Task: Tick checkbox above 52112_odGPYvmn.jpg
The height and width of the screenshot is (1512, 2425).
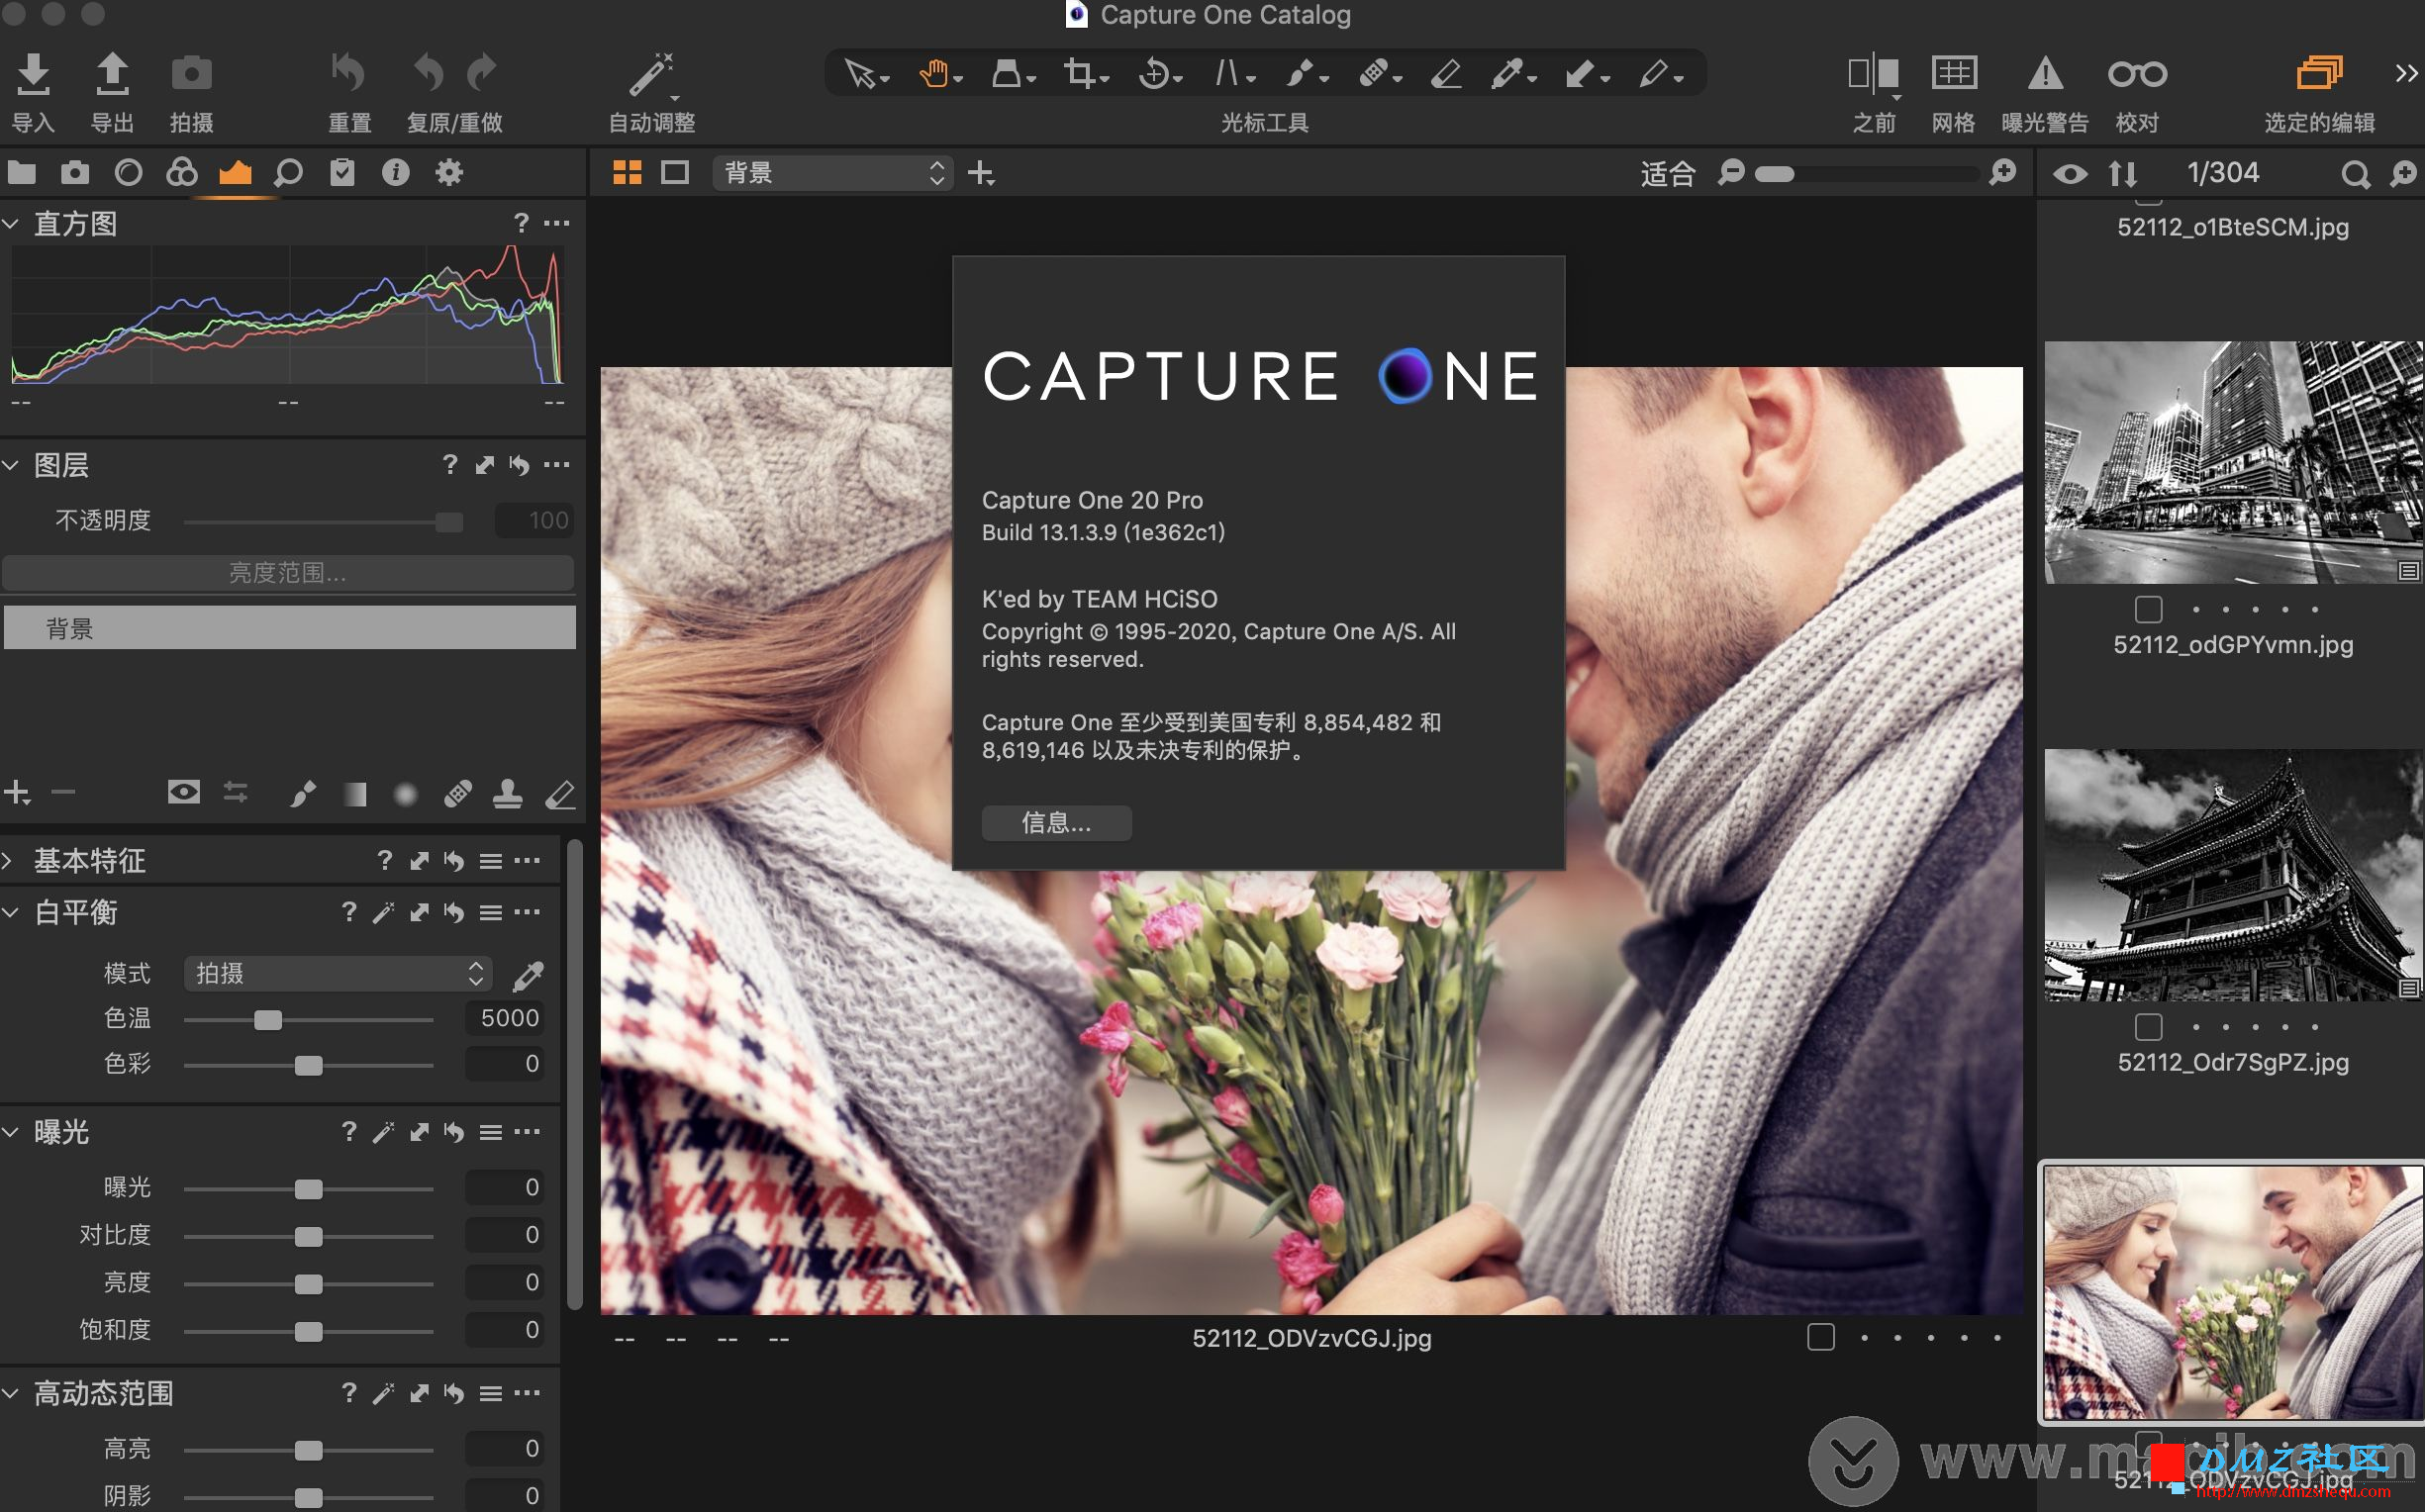Action: tap(2148, 609)
